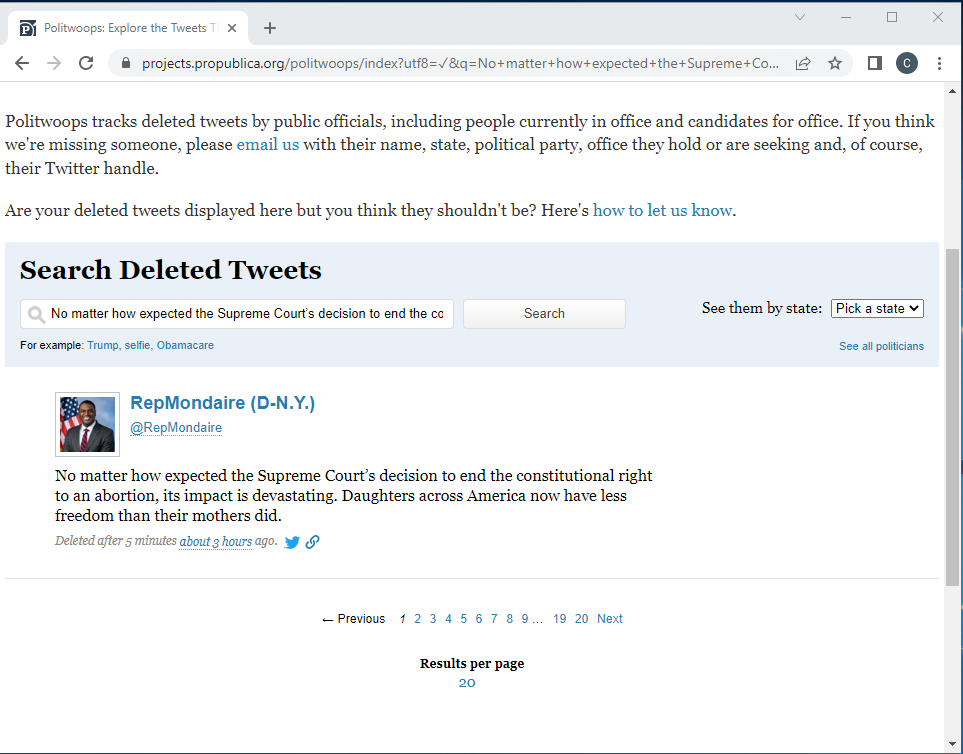Viewport: 963px width, 754px height.
Task: Click the deleted tweet text about Supreme Court
Action: tap(354, 496)
